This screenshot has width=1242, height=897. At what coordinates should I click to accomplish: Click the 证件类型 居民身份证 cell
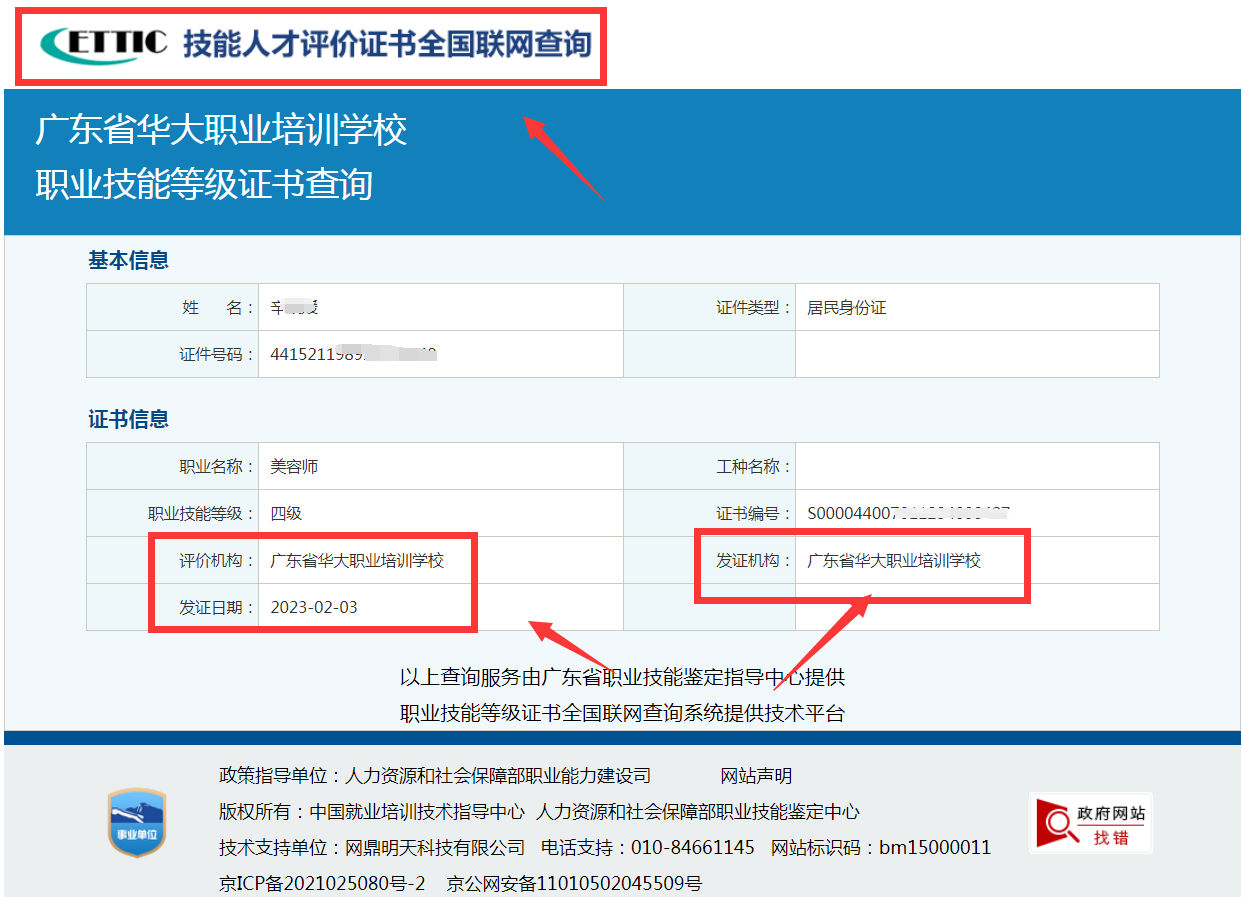pos(849,306)
